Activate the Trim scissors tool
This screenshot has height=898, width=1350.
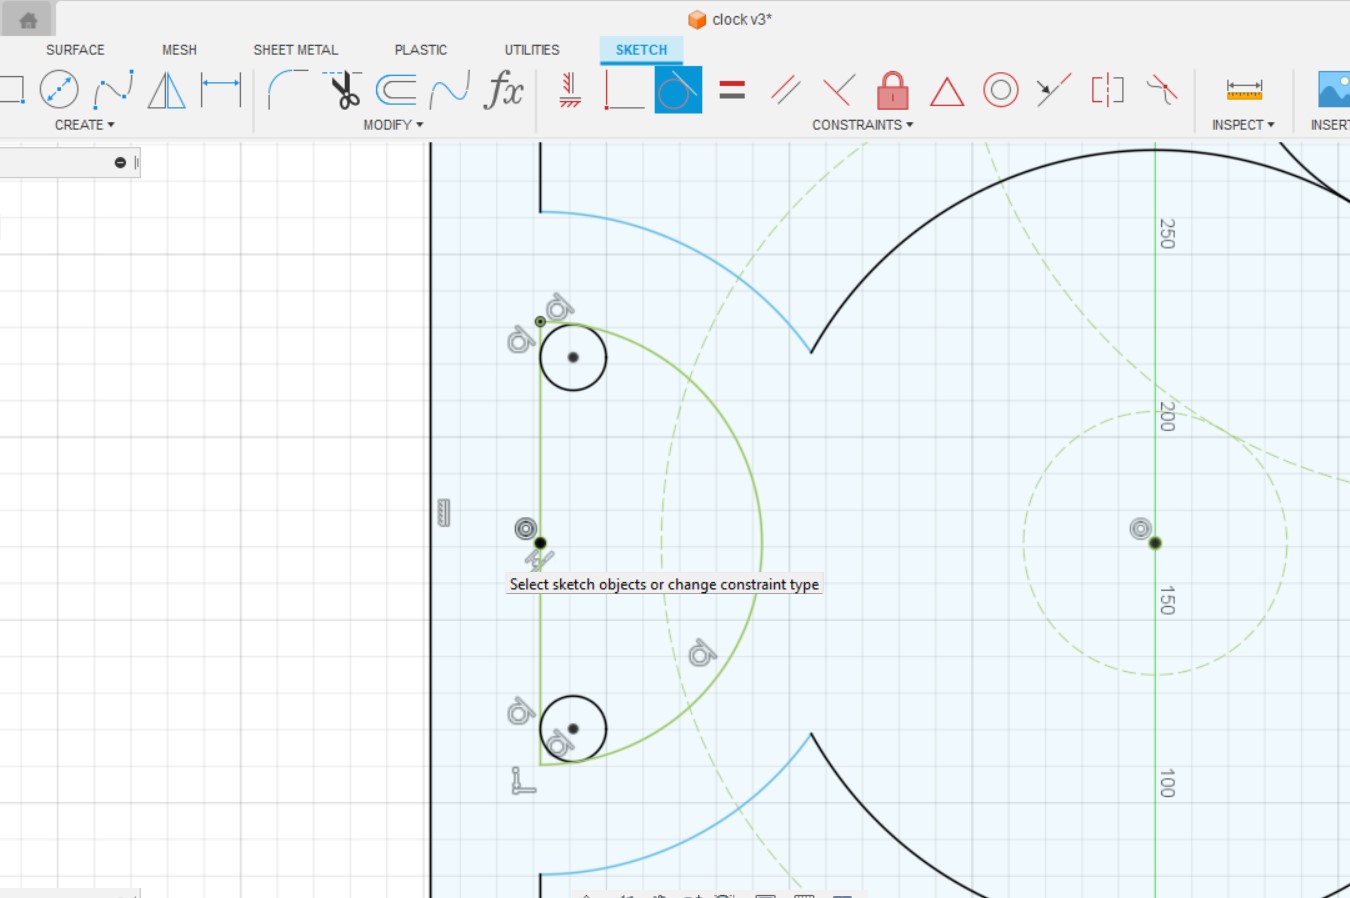point(341,89)
